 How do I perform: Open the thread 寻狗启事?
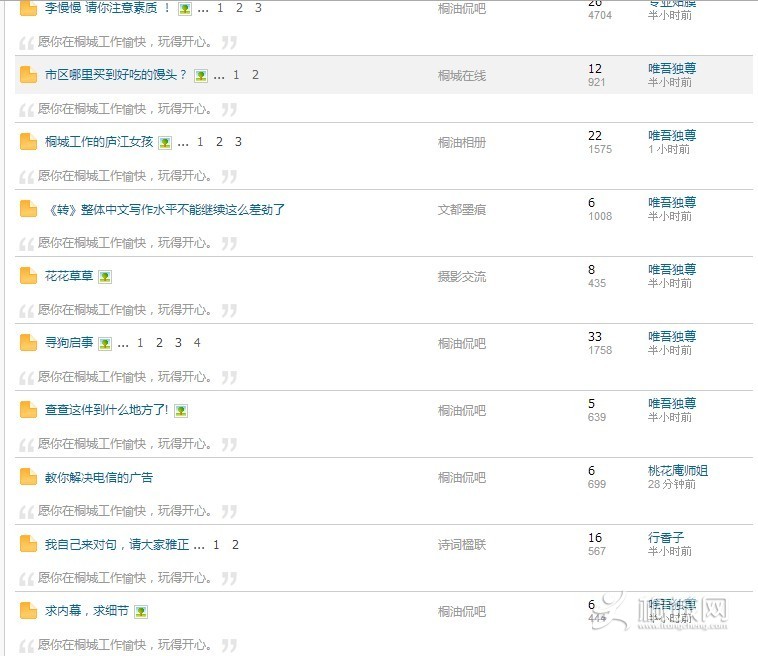pos(69,343)
